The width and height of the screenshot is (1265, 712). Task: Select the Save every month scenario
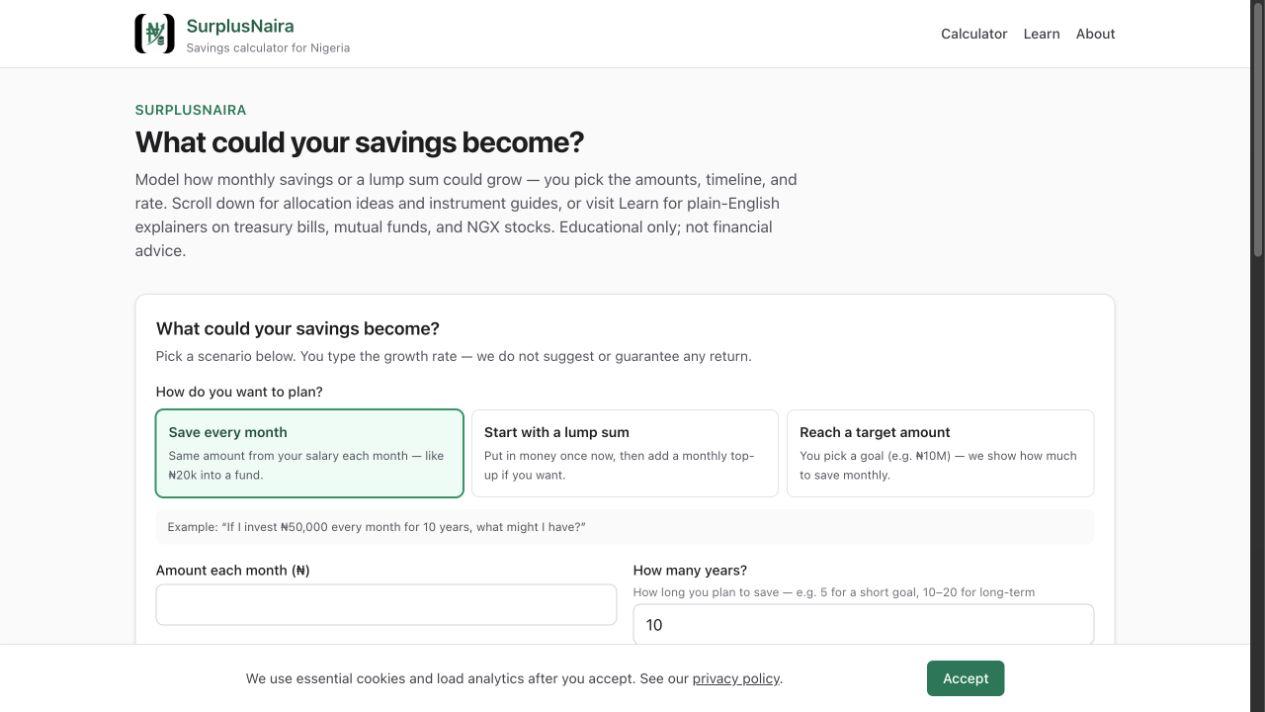pos(310,453)
